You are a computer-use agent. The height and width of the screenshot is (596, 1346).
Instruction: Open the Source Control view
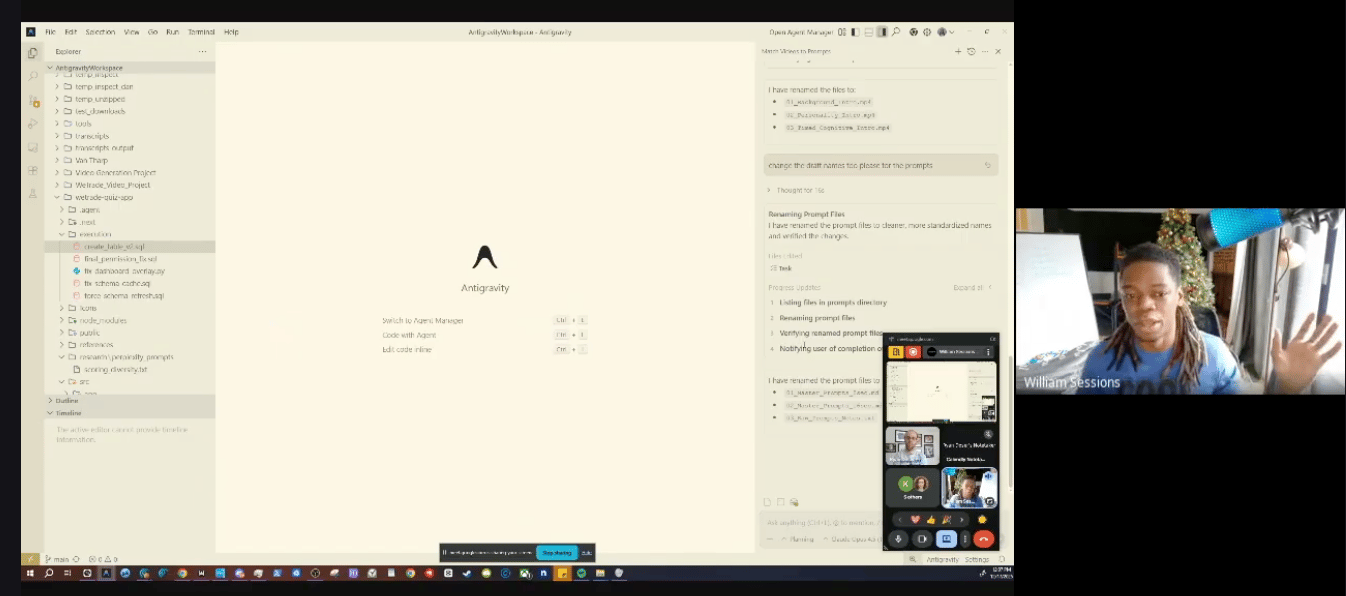(33, 101)
